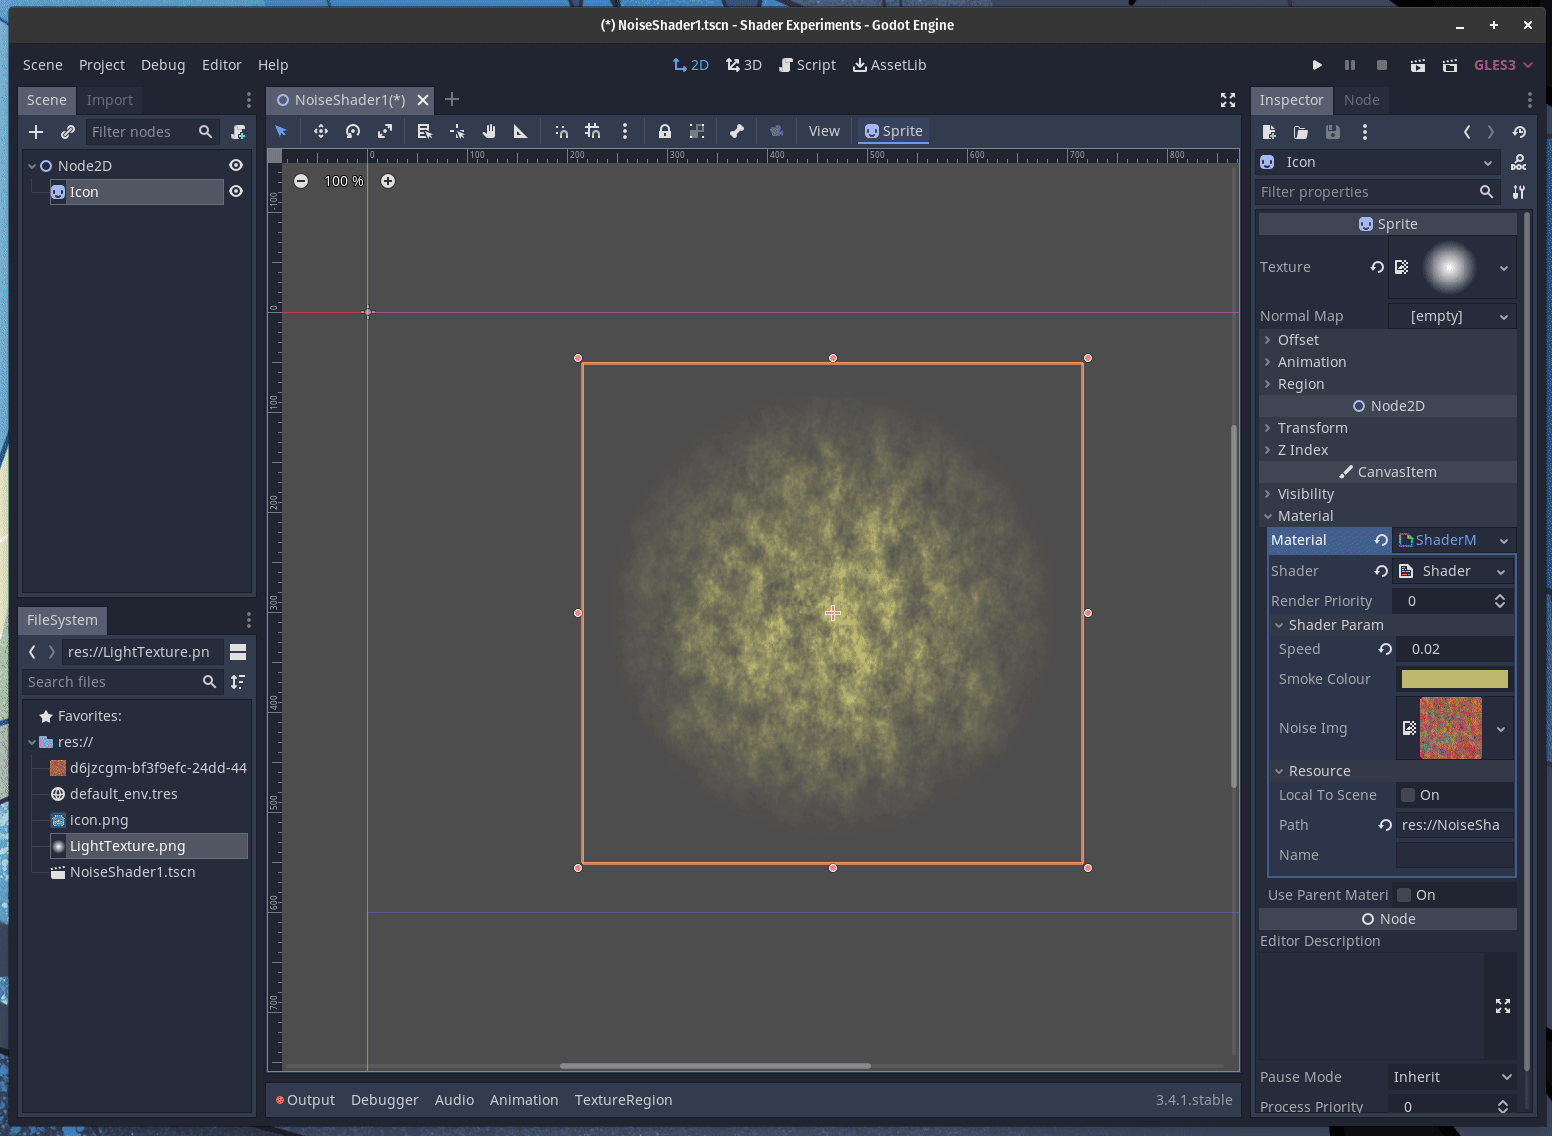Image resolution: width=1552 pixels, height=1136 pixels.
Task: Activate the Pan Mode hand tool
Action: (488, 131)
